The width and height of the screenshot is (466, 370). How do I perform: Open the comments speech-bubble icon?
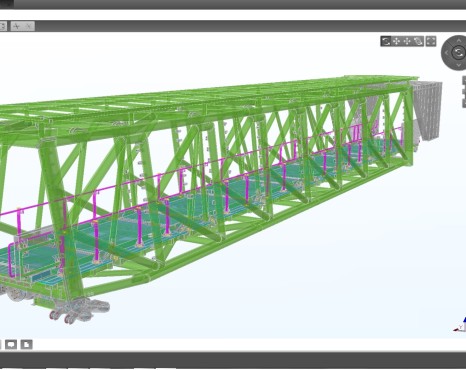coord(11,344)
